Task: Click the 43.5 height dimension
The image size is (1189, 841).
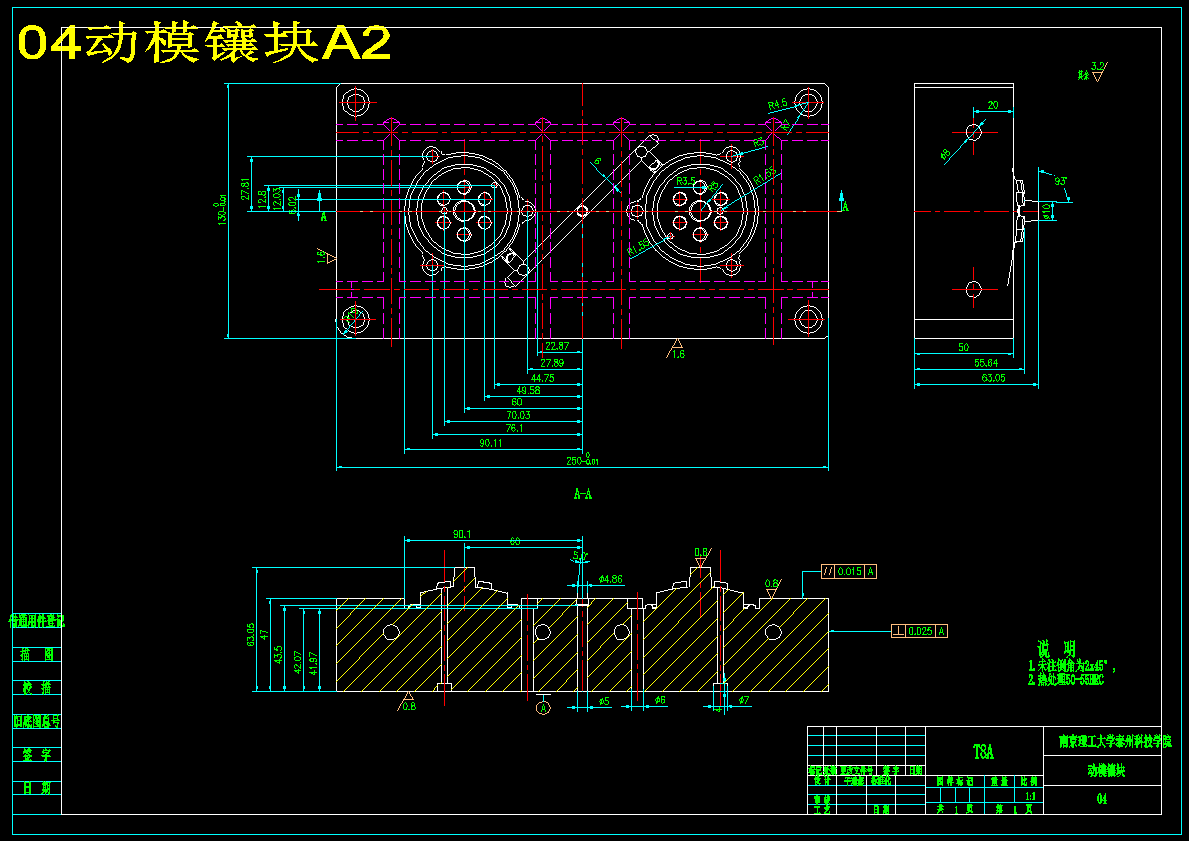Action: (279, 654)
